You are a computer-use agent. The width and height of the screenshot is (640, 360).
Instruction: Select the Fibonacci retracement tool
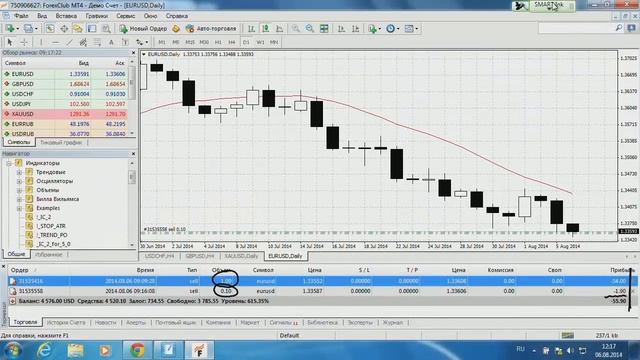(97, 42)
